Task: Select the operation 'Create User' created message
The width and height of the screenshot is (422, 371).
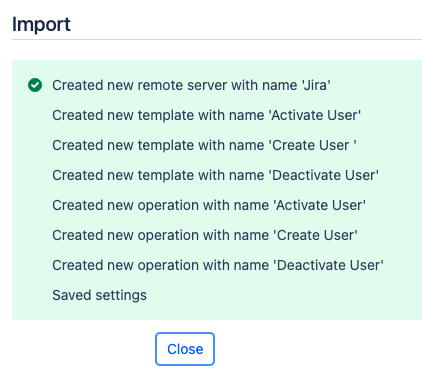Action: (x=205, y=235)
